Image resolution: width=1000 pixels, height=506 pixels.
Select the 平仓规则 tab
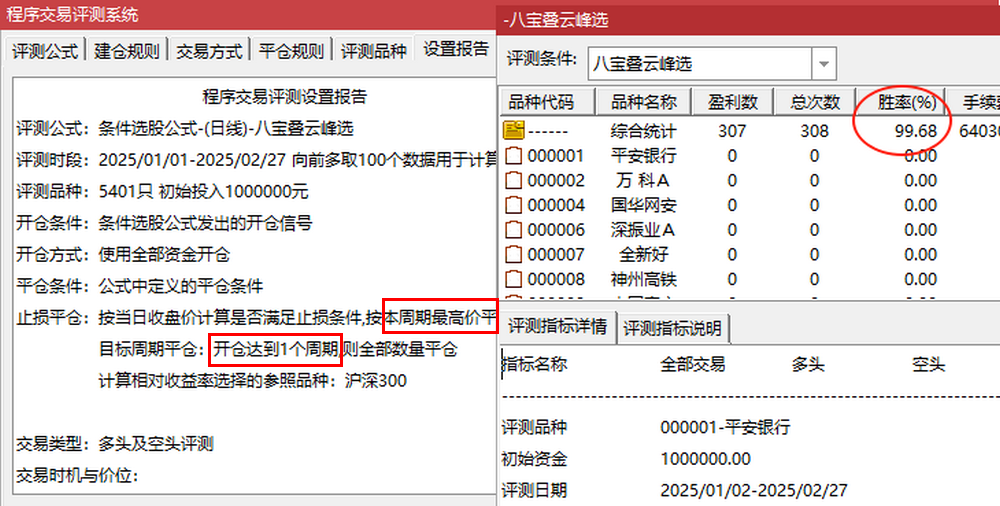pos(291,50)
